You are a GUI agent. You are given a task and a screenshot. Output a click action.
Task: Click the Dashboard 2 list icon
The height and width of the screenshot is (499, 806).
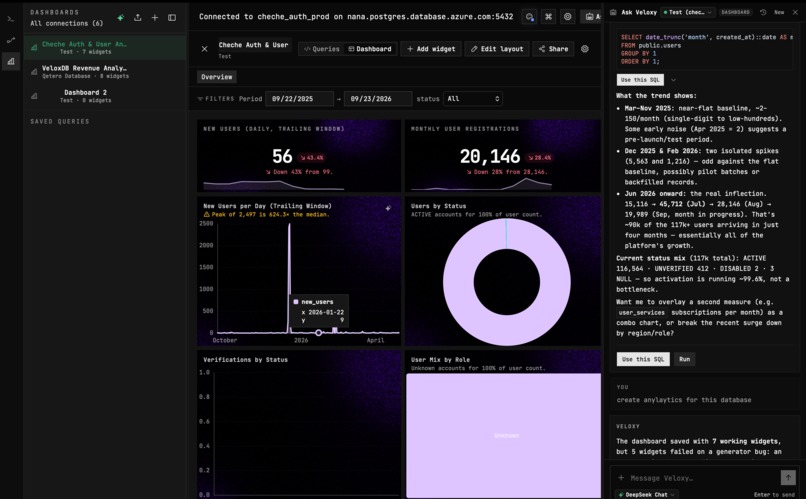pos(34,96)
